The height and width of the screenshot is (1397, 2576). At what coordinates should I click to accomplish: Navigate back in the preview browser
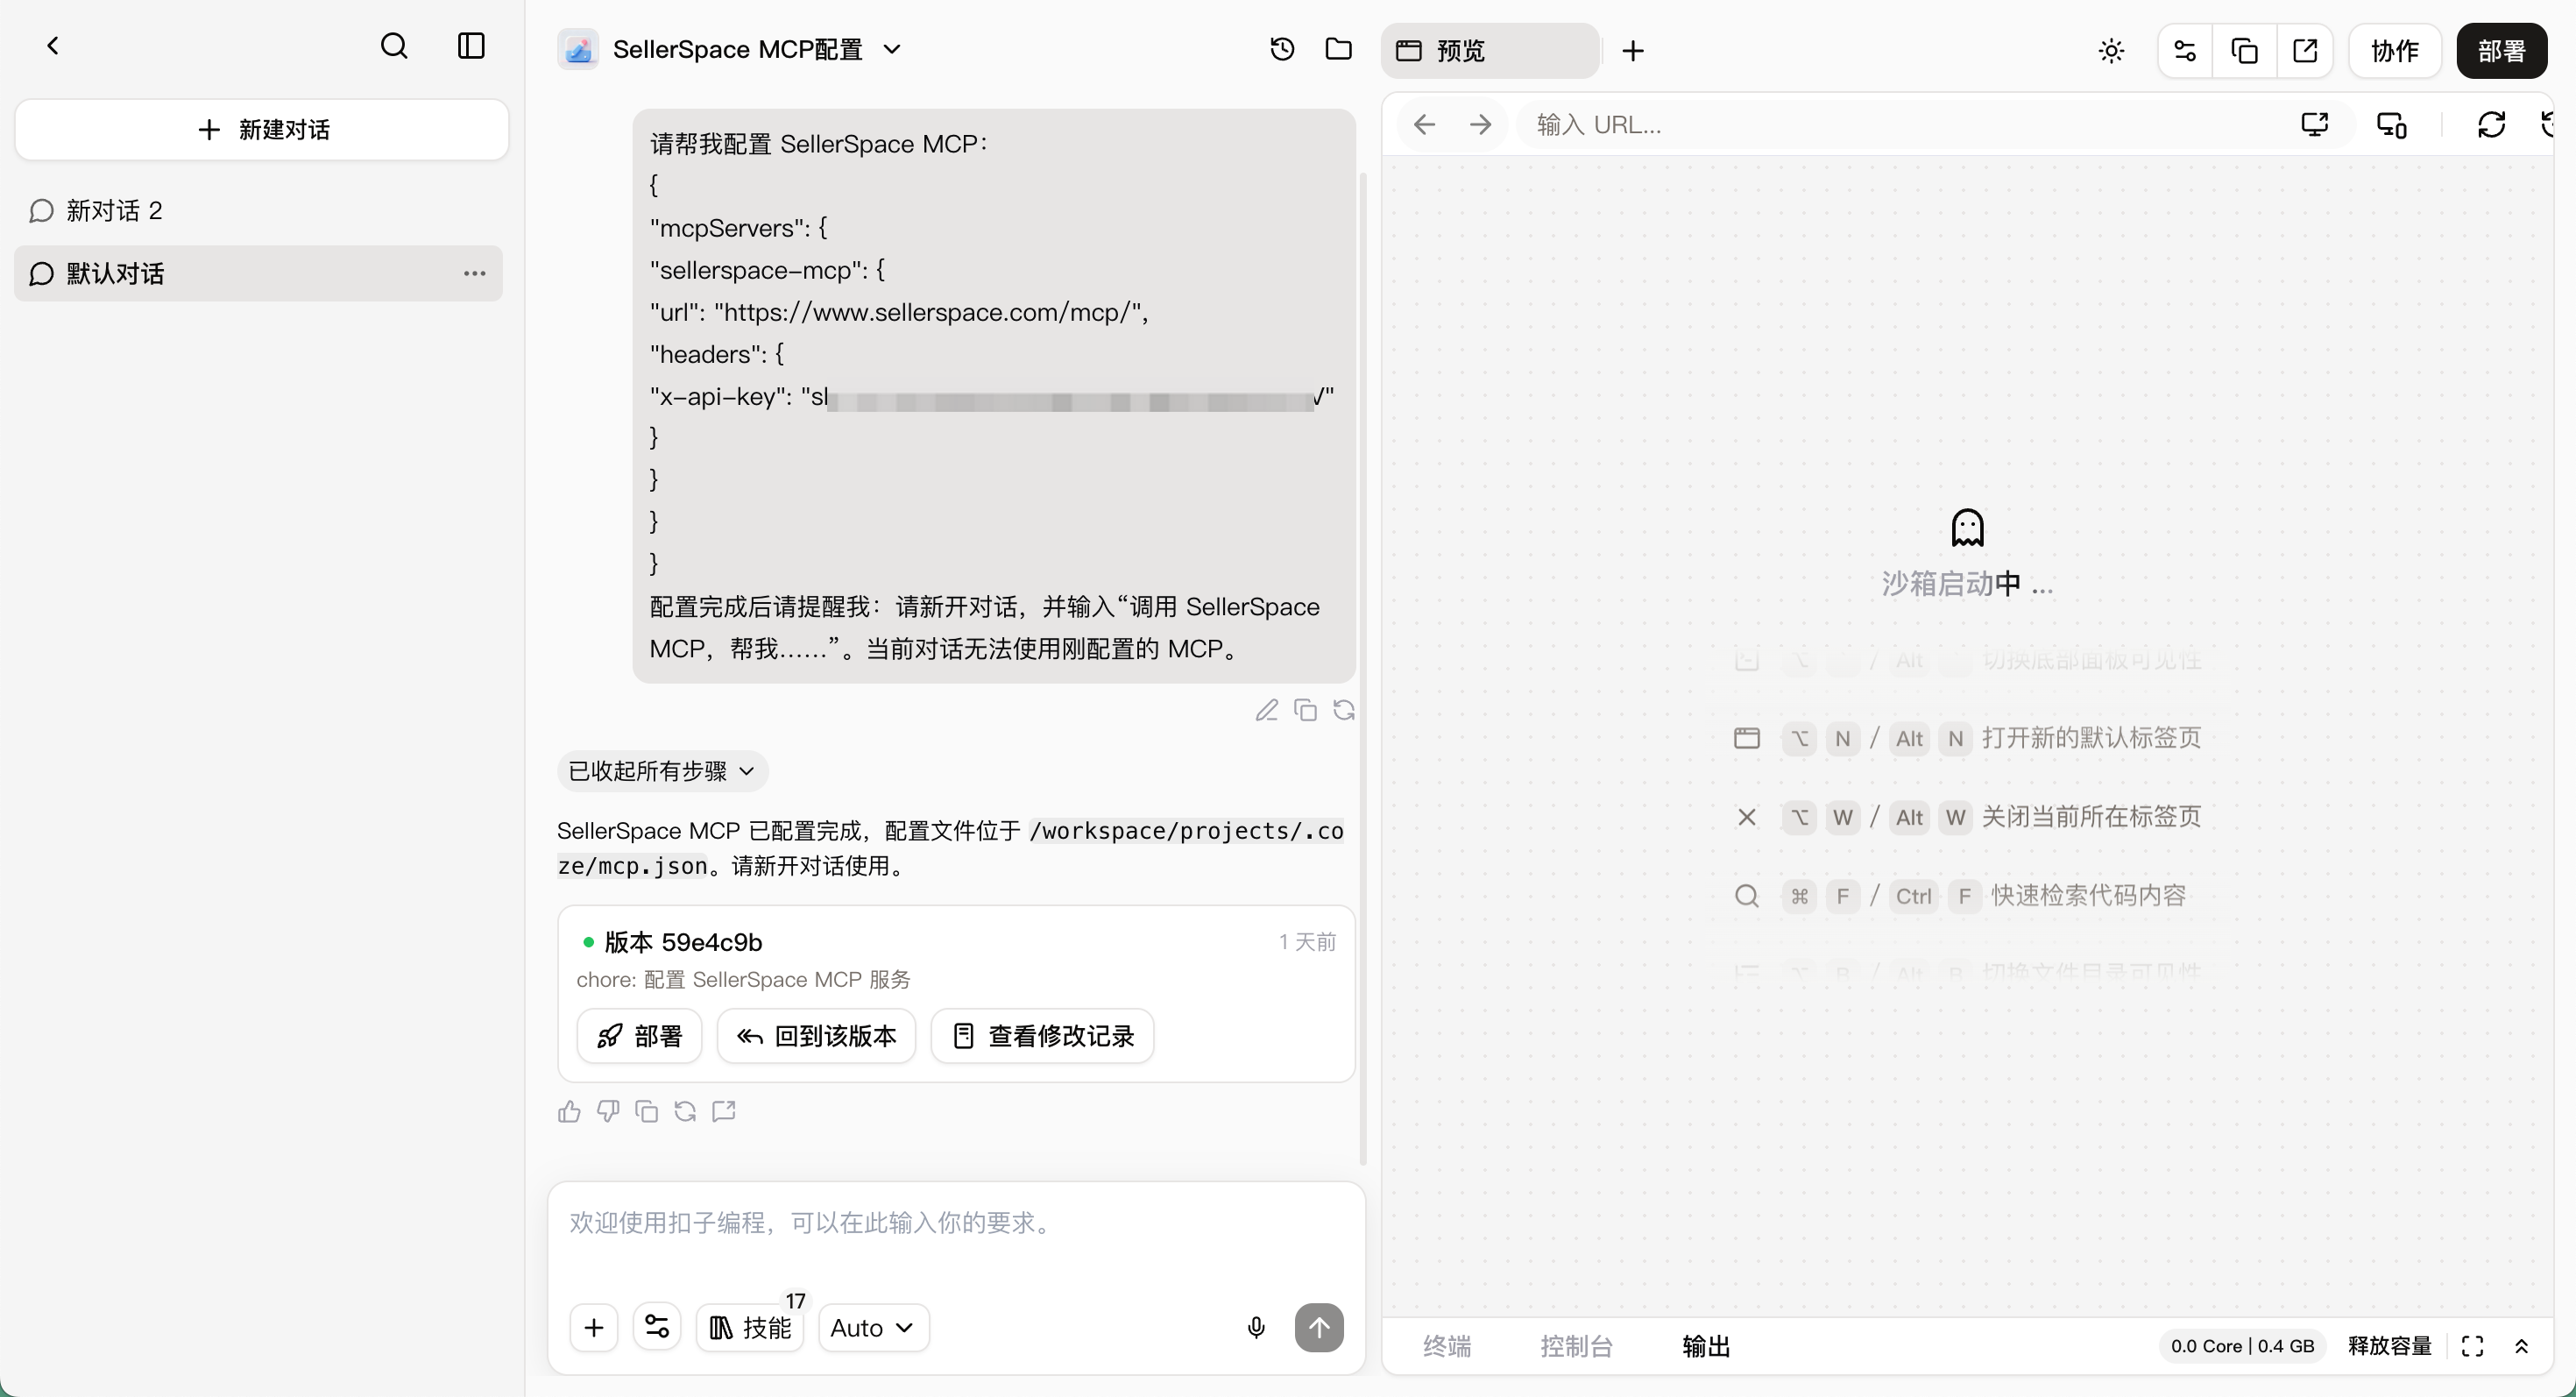(x=1424, y=125)
